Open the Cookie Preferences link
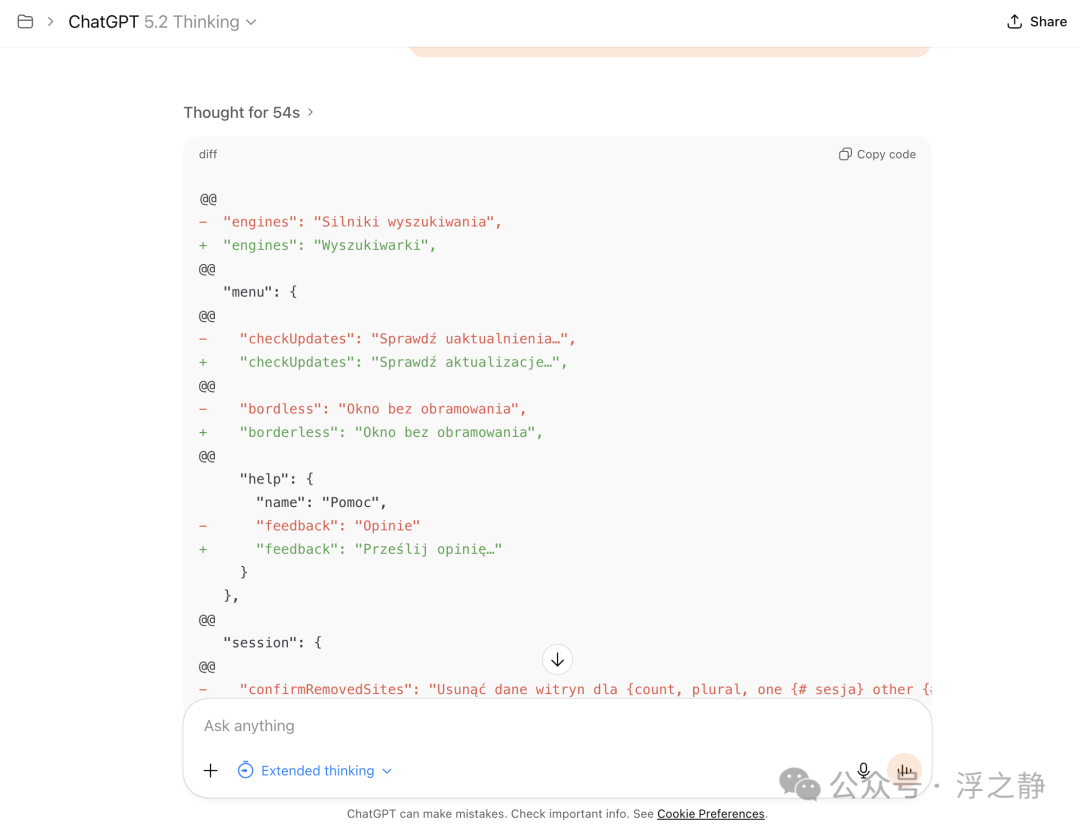The image size is (1080, 829). point(711,814)
